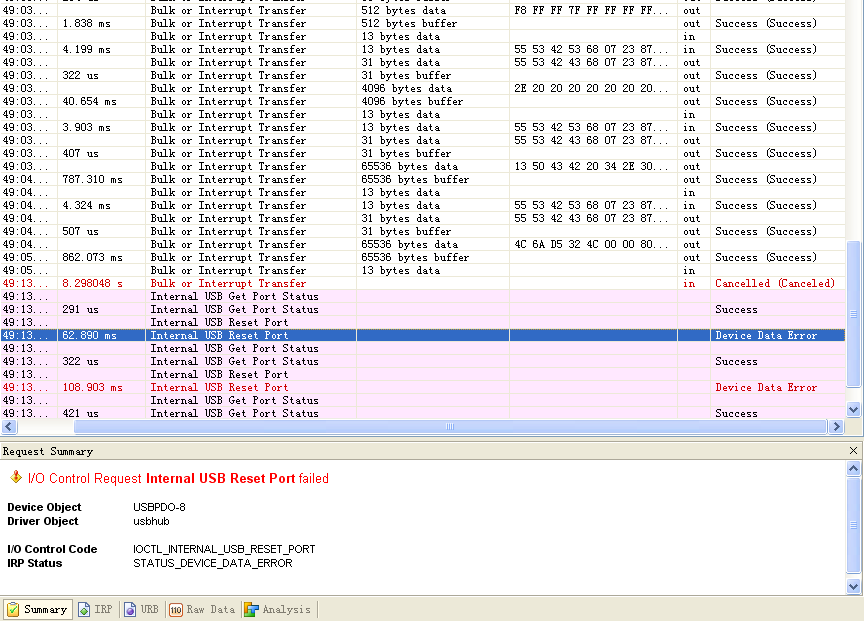
Task: Select the row with duration 4.199 ms
Action: [423, 50]
